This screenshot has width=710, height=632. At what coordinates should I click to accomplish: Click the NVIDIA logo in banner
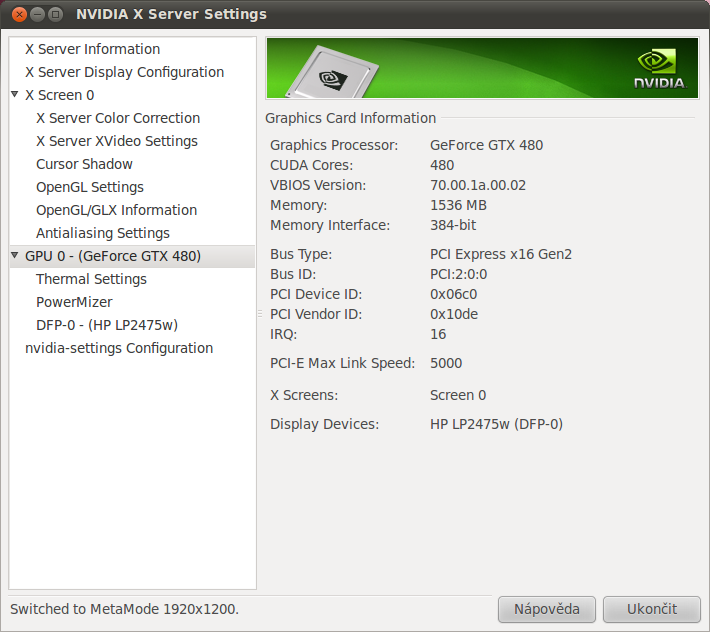click(660, 69)
